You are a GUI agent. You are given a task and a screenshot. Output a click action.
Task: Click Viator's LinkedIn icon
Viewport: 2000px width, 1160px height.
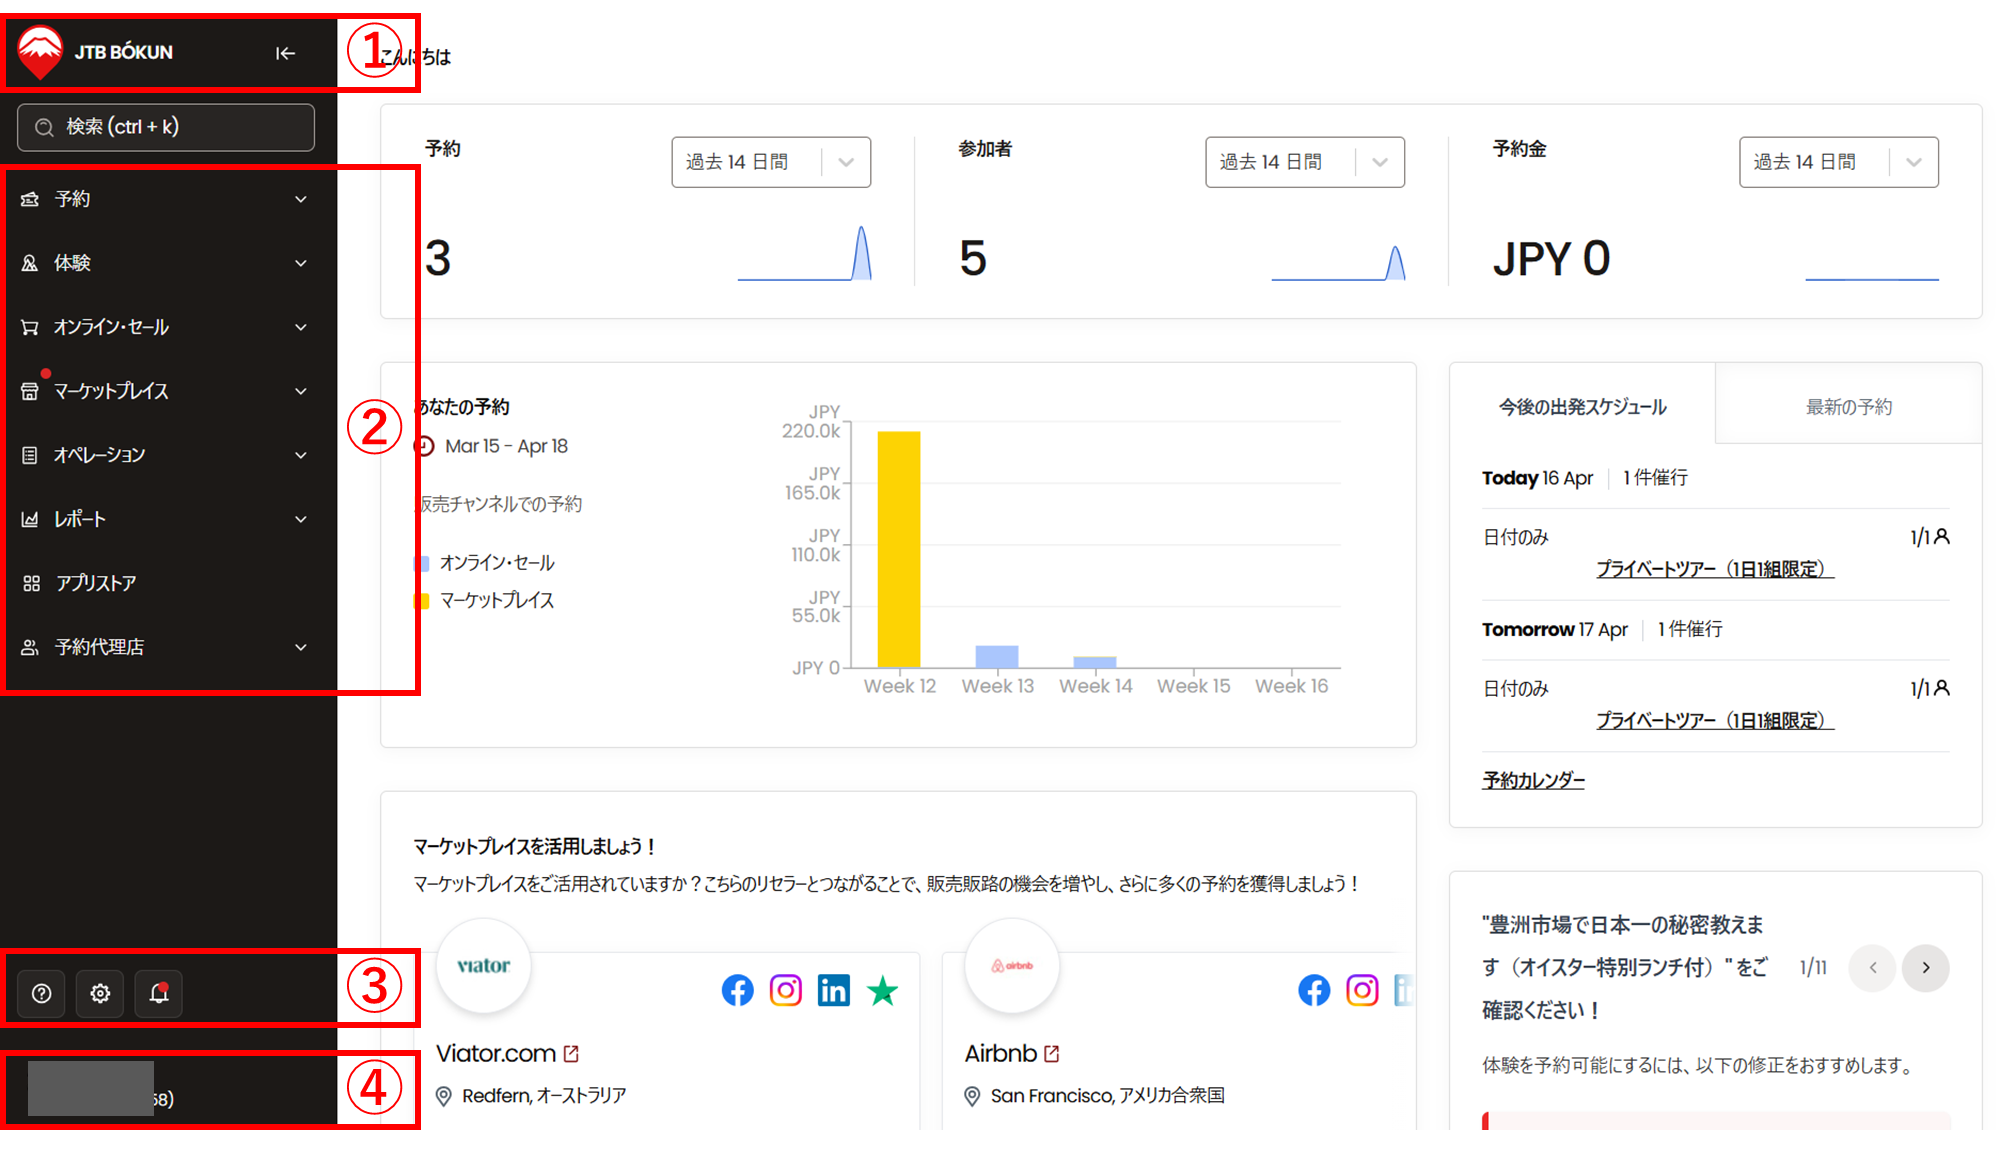[x=833, y=990]
